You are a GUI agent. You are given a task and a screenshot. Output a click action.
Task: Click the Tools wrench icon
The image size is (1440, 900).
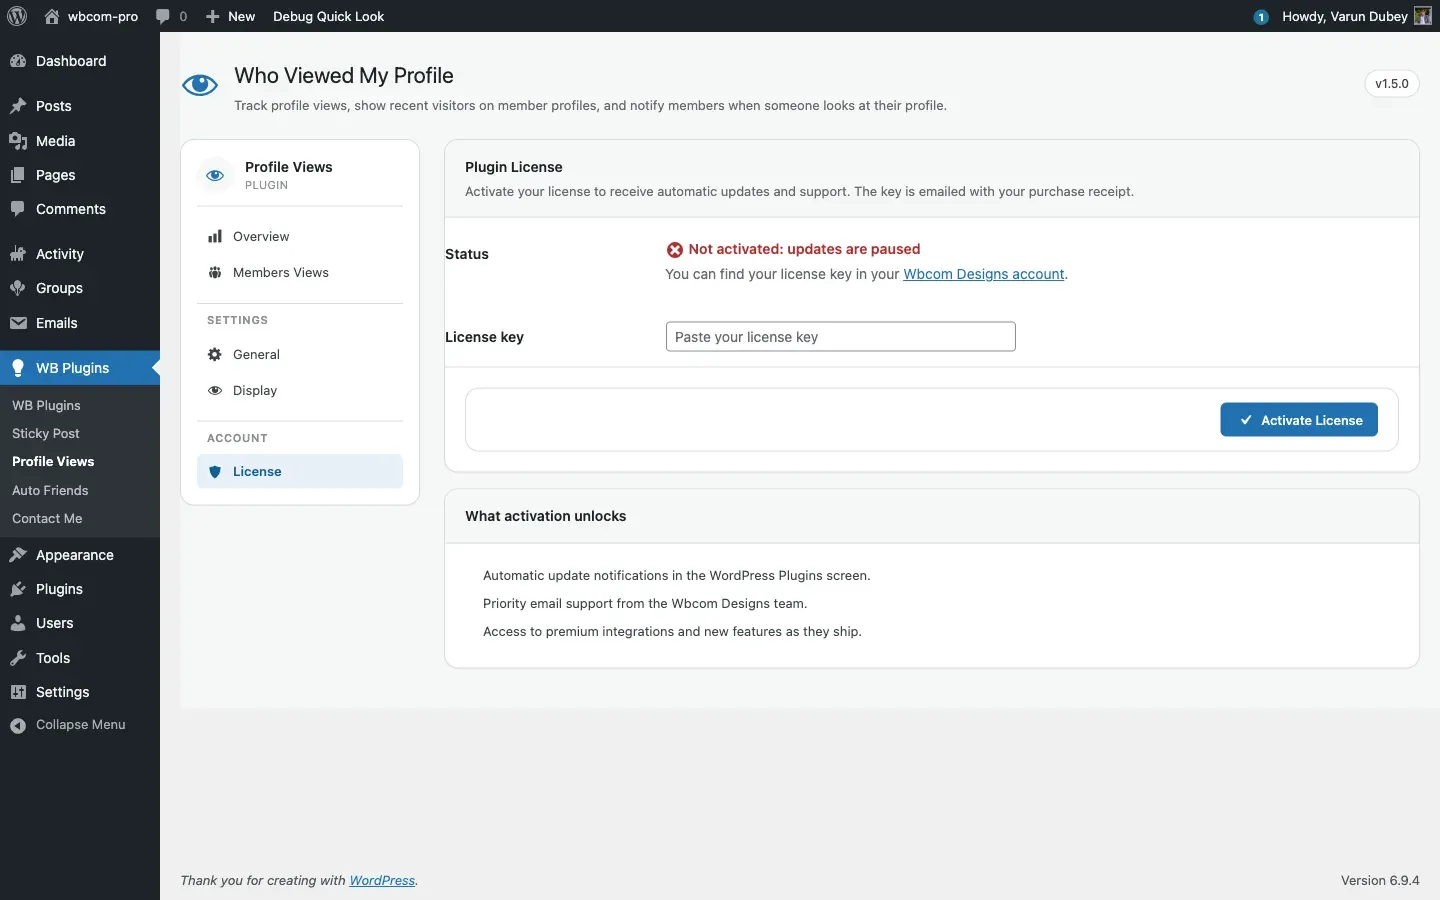click(18, 658)
